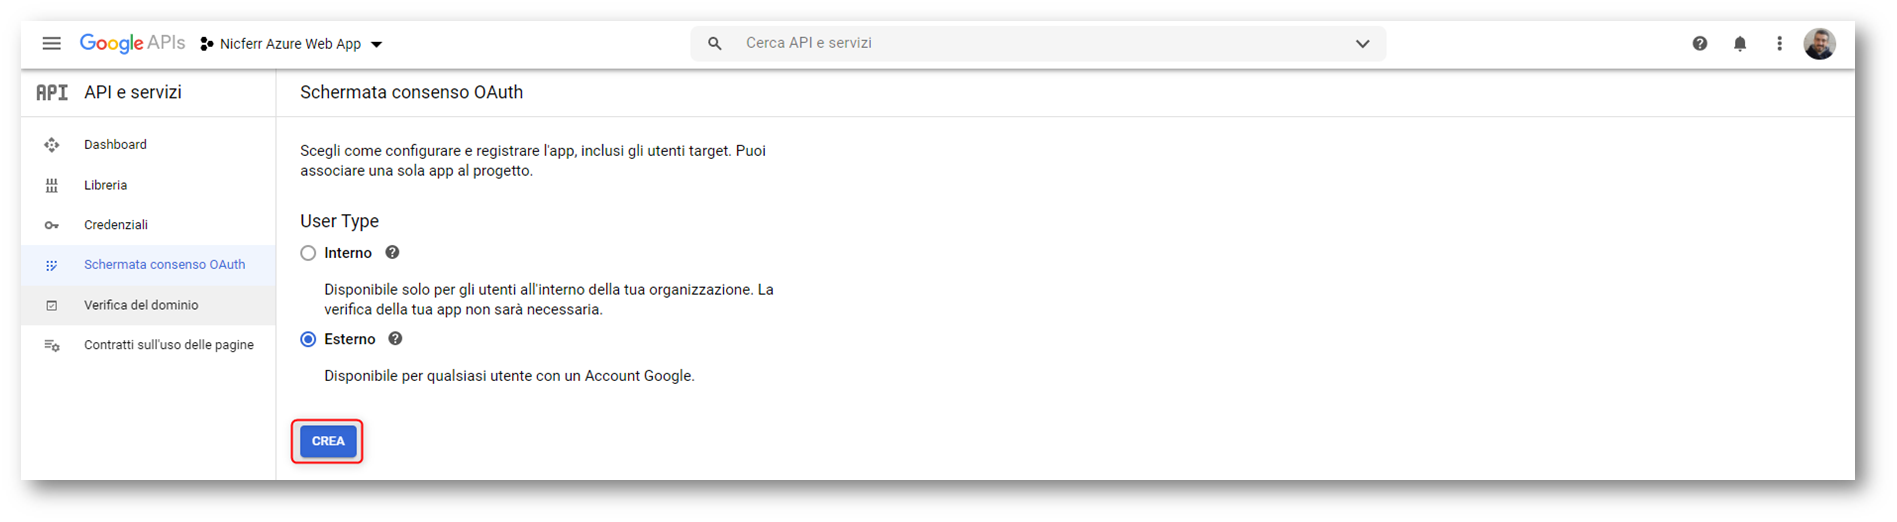Click the Google APIs logo
1897x522 pixels.
click(x=132, y=43)
